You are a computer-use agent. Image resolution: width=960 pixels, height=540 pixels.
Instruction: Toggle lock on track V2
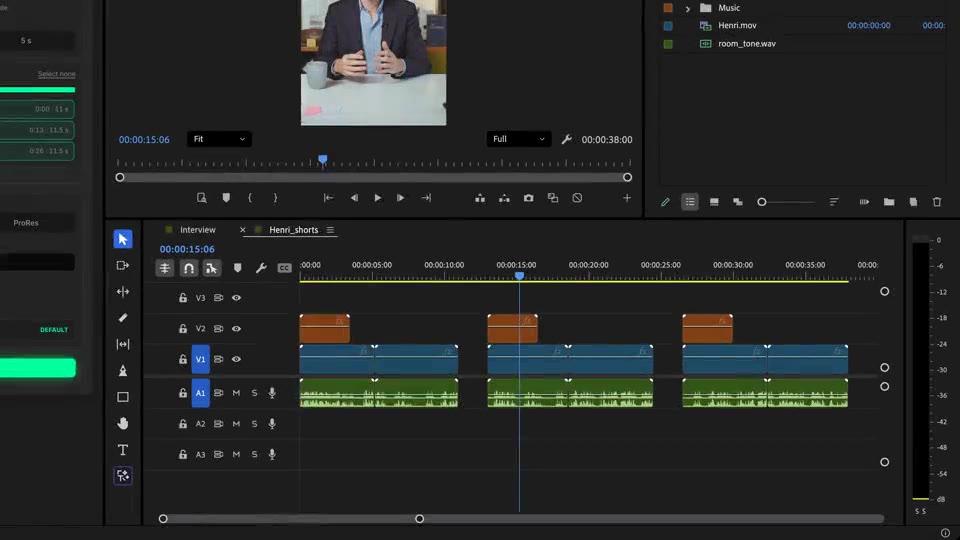[x=182, y=329]
